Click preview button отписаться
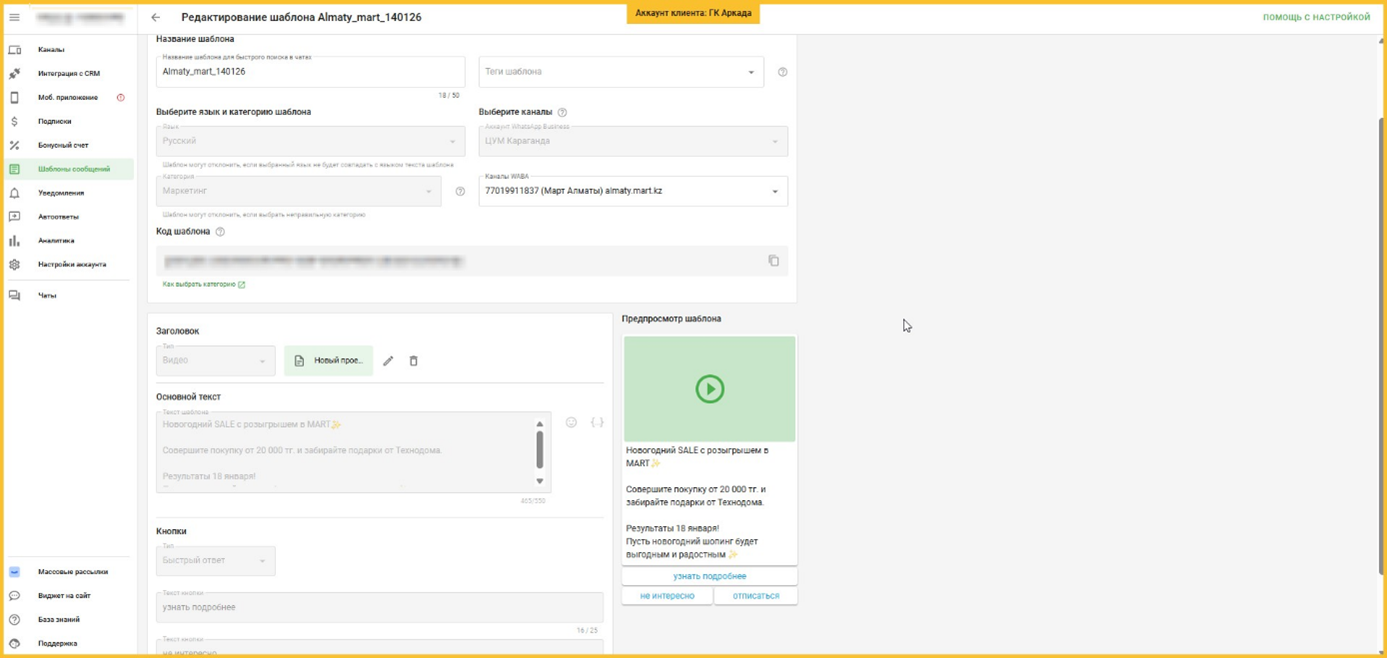 coord(755,596)
